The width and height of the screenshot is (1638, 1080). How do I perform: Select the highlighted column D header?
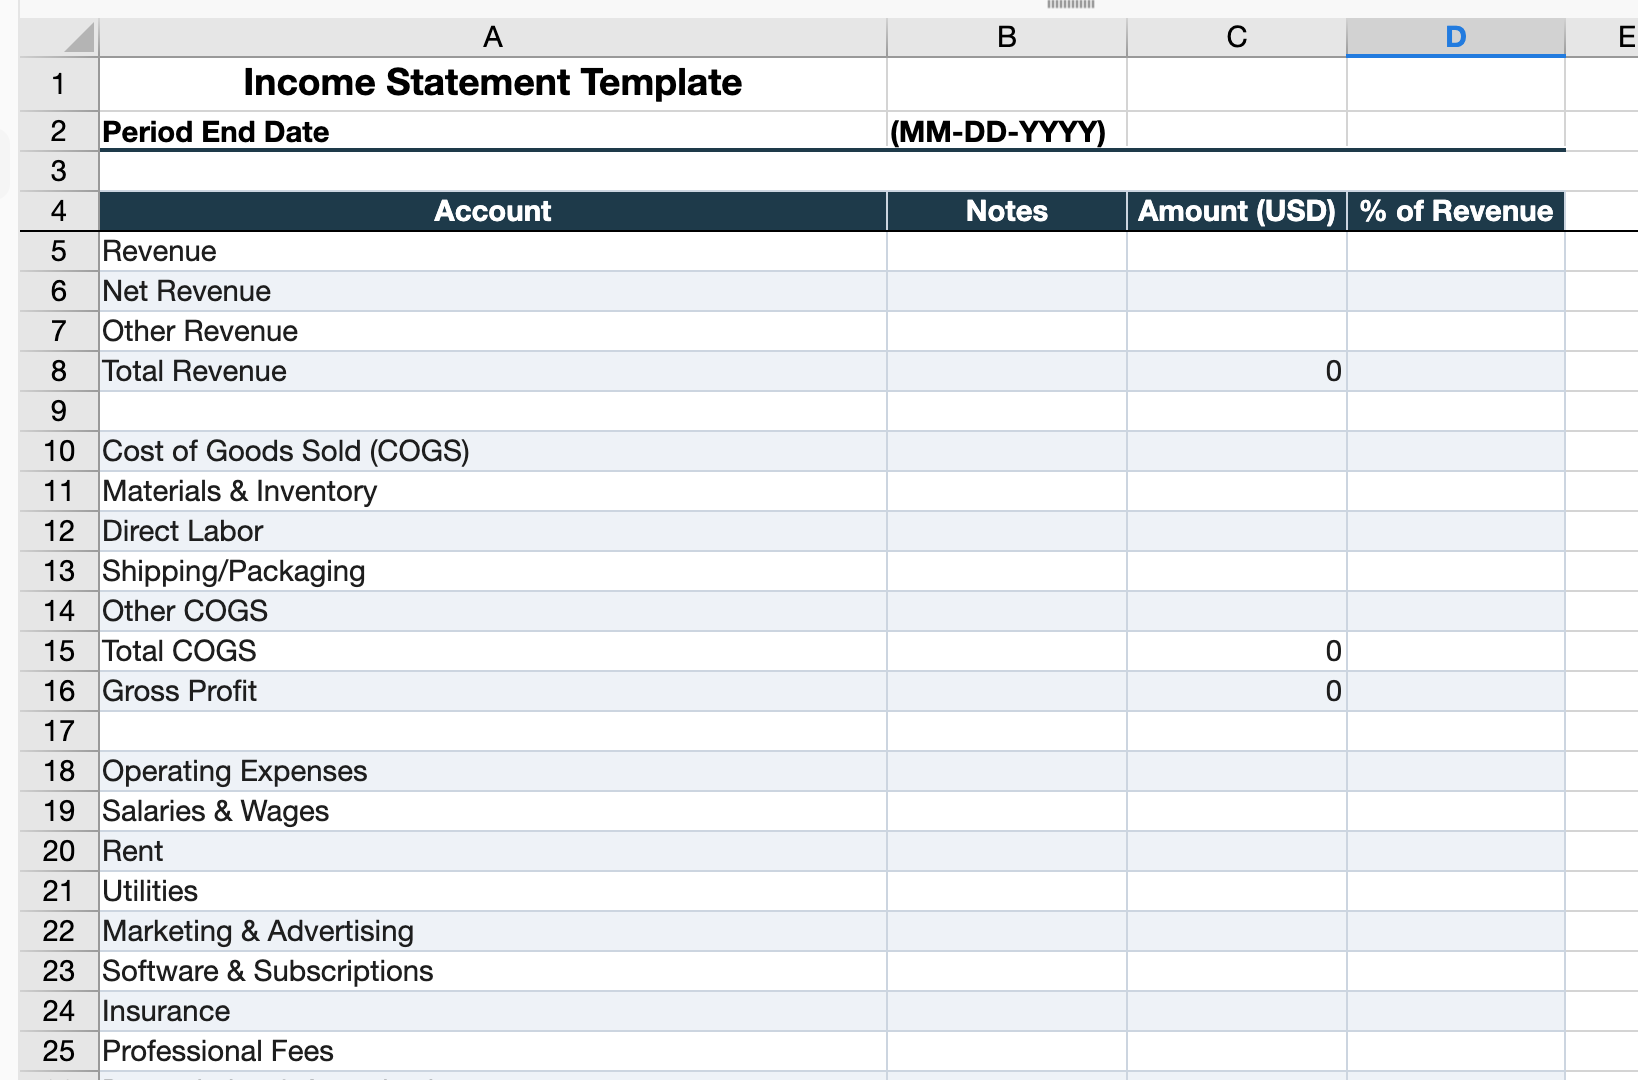(1455, 38)
